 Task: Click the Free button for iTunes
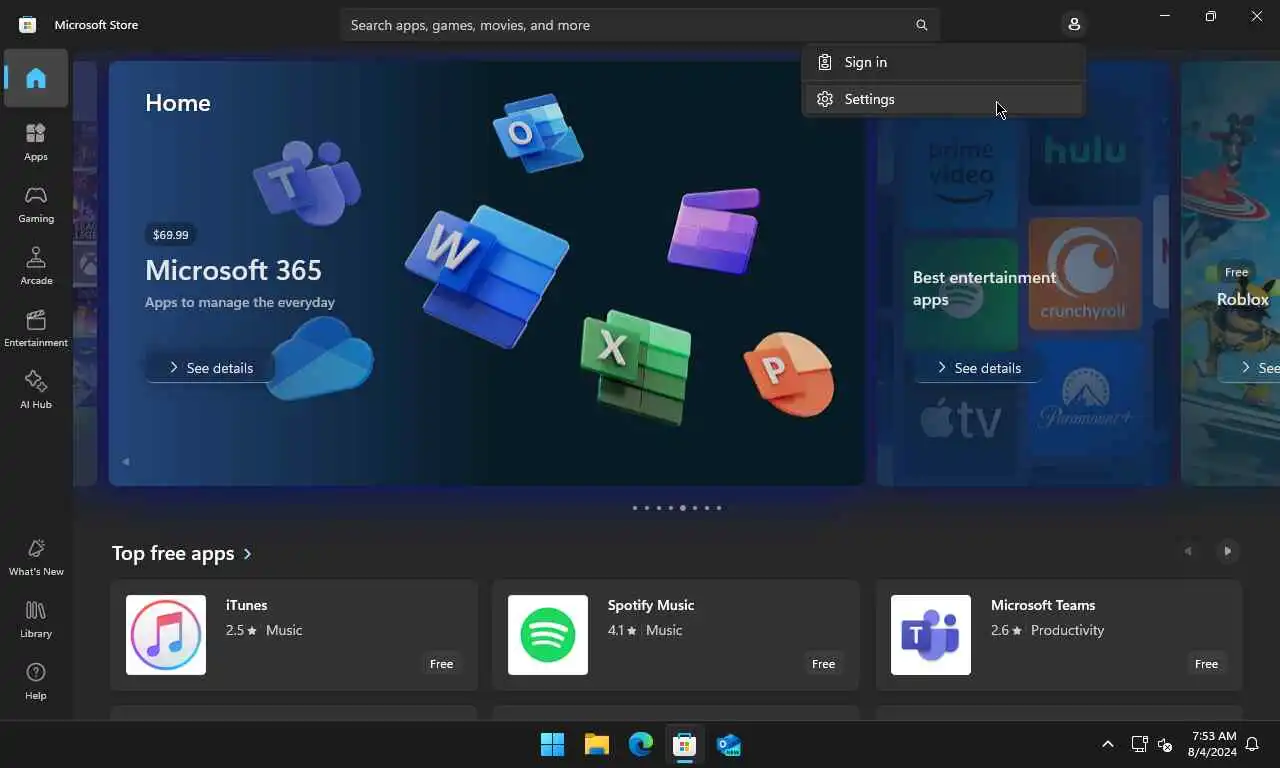click(x=441, y=664)
